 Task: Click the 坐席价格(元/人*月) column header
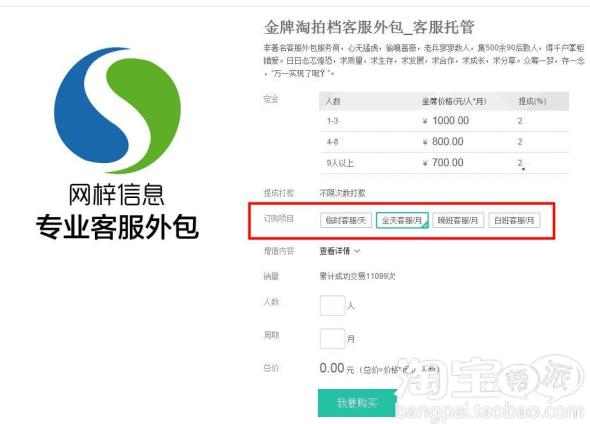[454, 101]
